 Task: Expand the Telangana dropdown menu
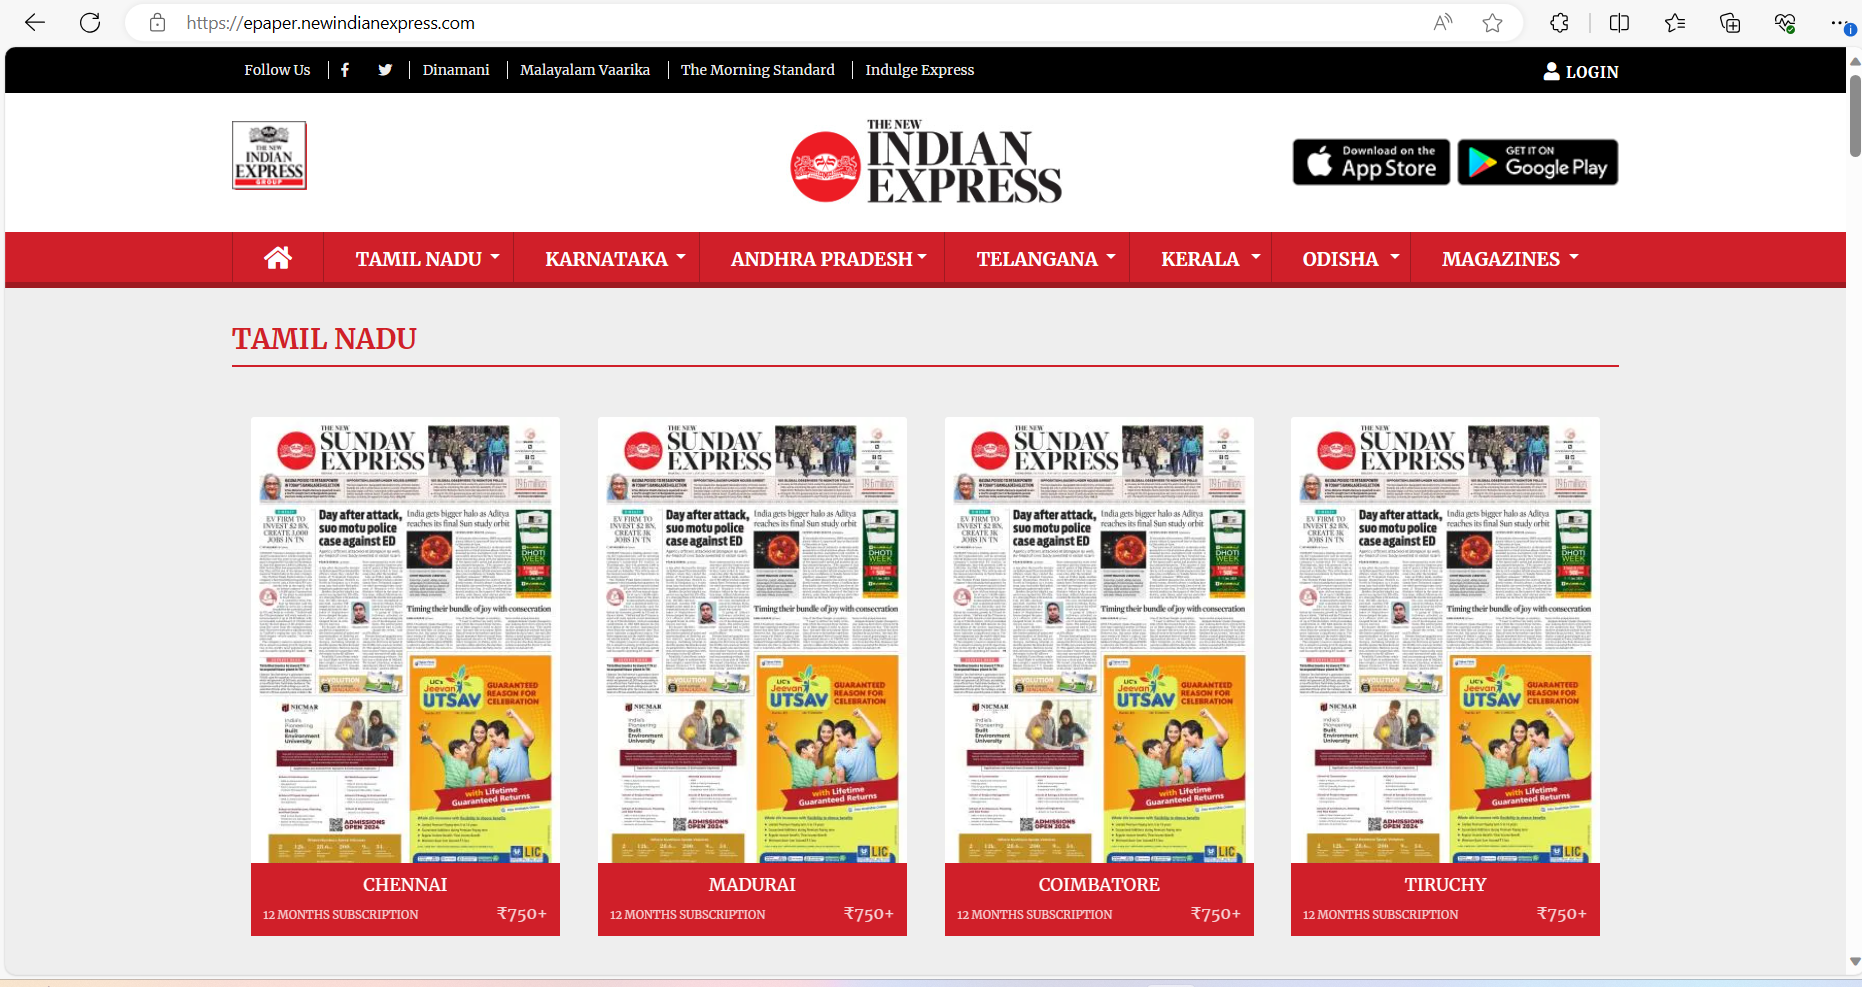pyautogui.click(x=1046, y=259)
